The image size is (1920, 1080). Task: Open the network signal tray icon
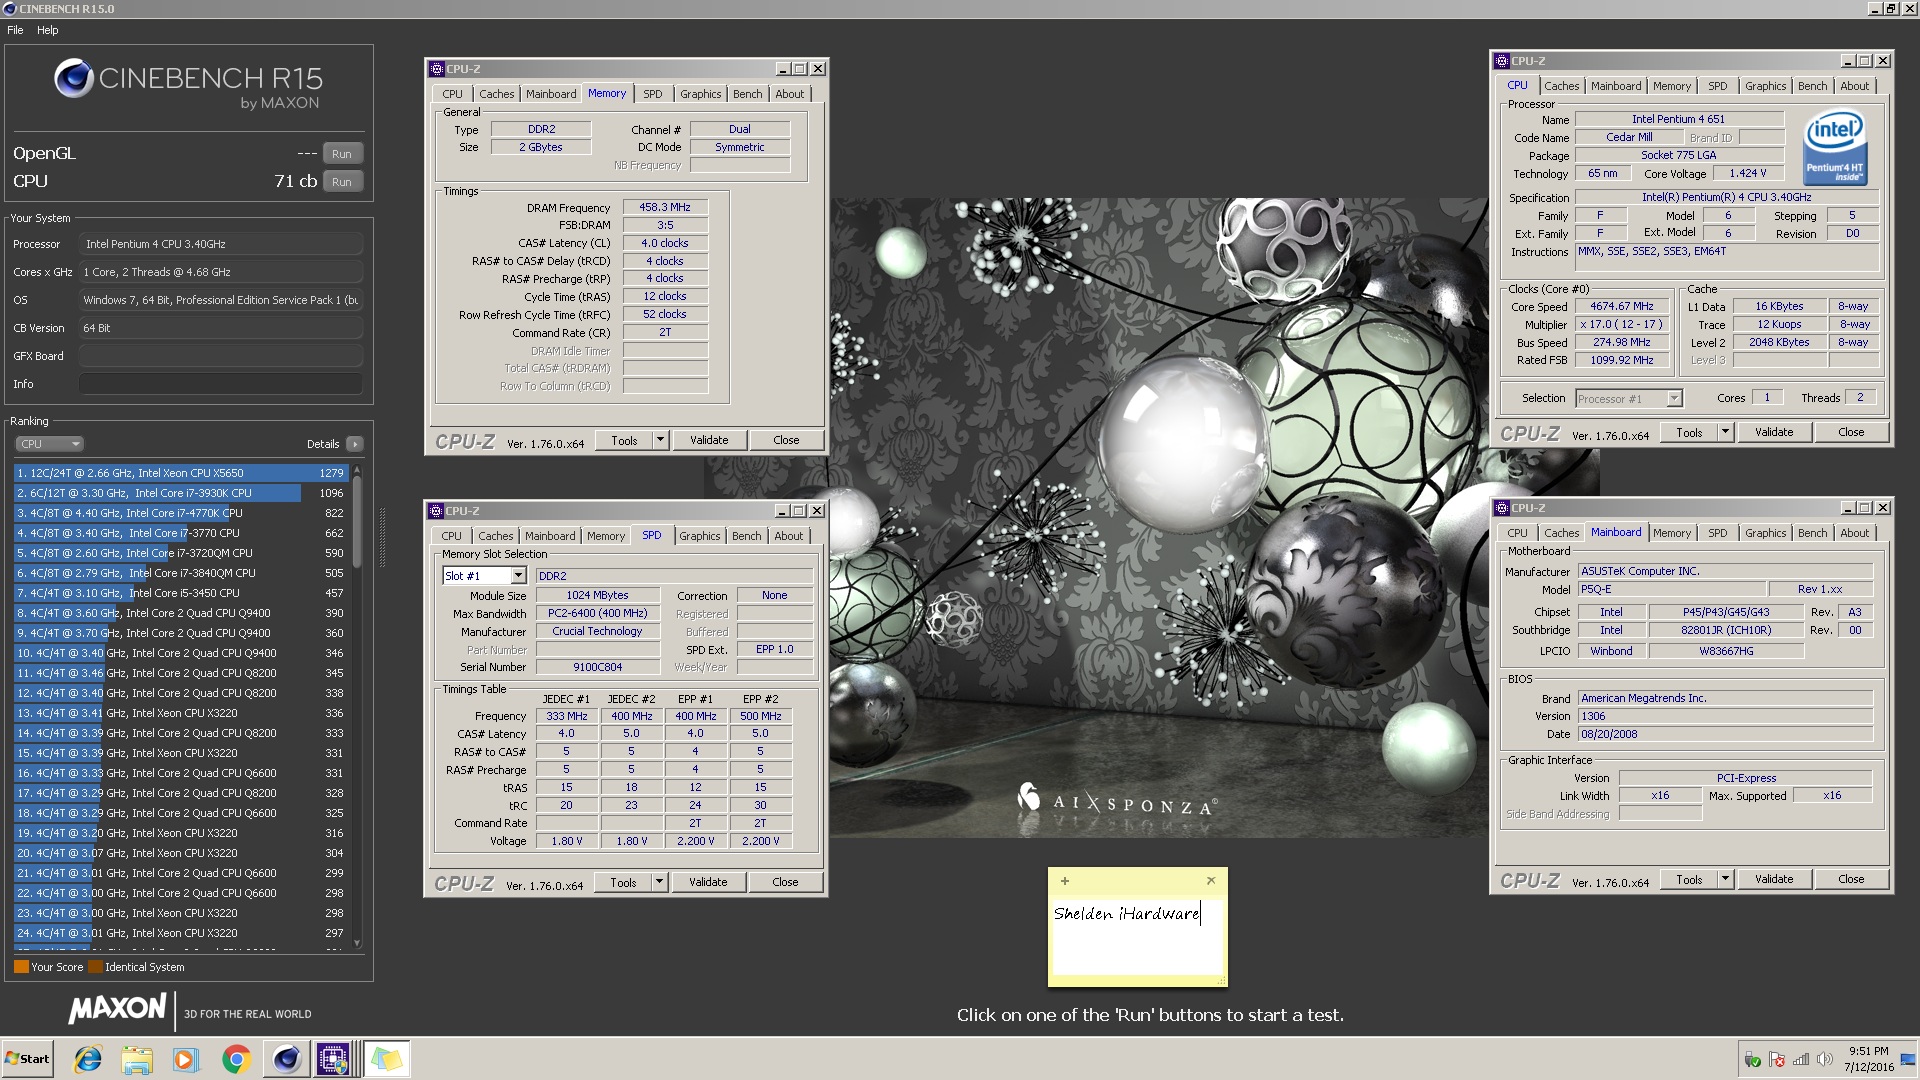coord(1801,1060)
